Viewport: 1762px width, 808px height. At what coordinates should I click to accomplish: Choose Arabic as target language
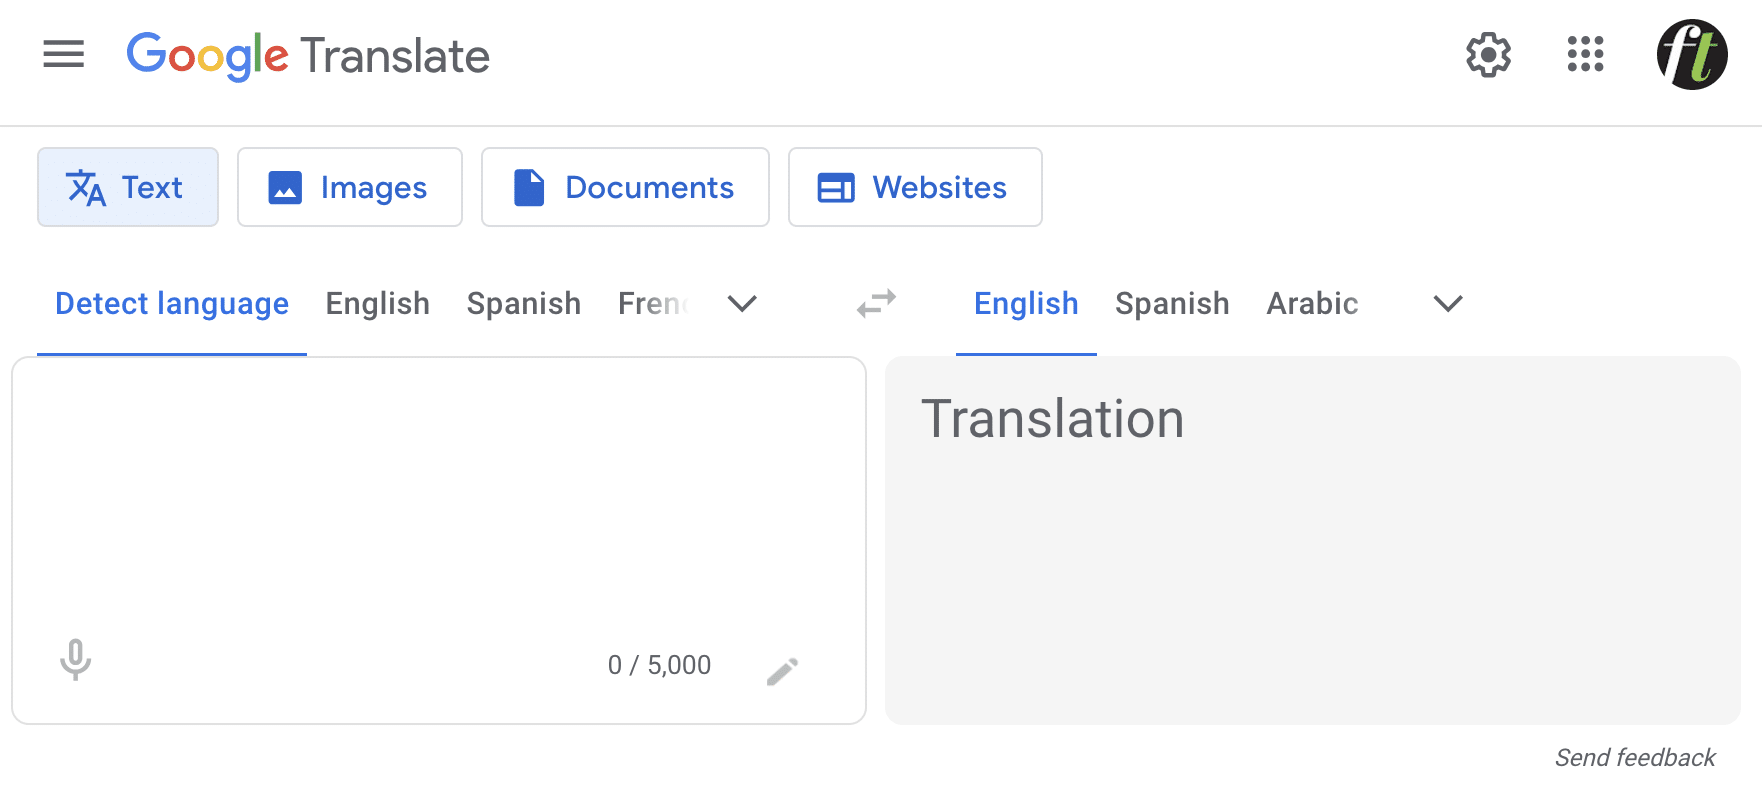[1312, 304]
